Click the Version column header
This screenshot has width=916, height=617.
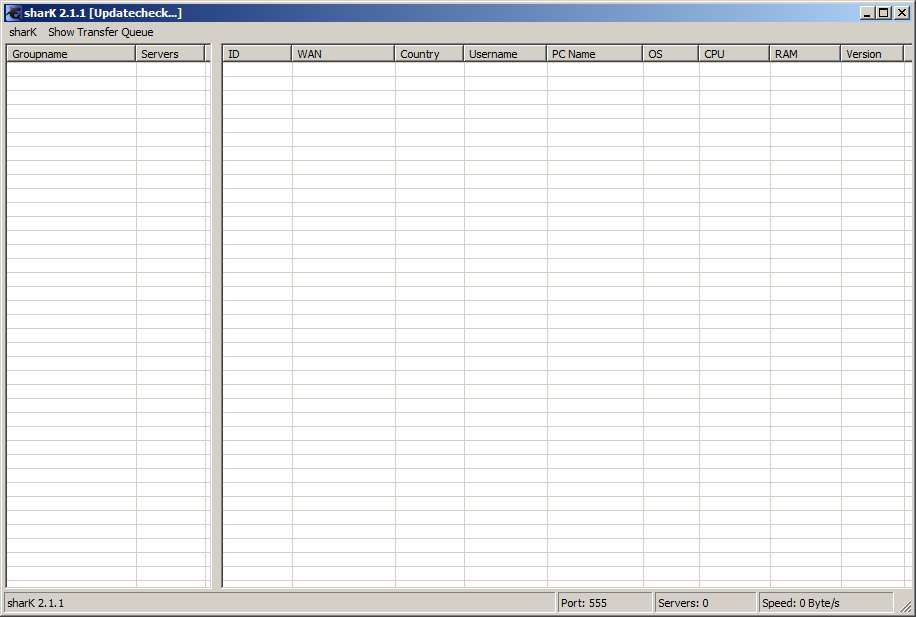872,54
